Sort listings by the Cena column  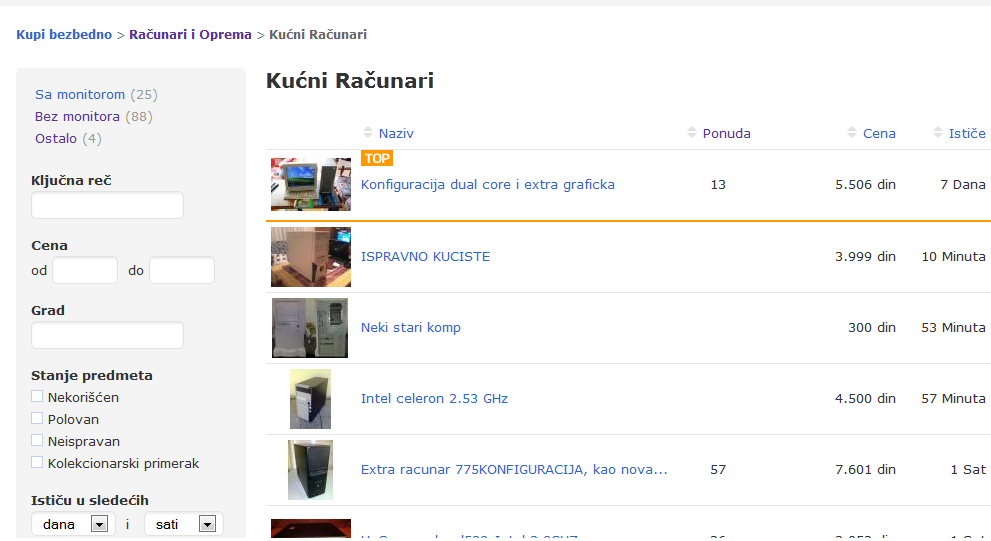(879, 133)
